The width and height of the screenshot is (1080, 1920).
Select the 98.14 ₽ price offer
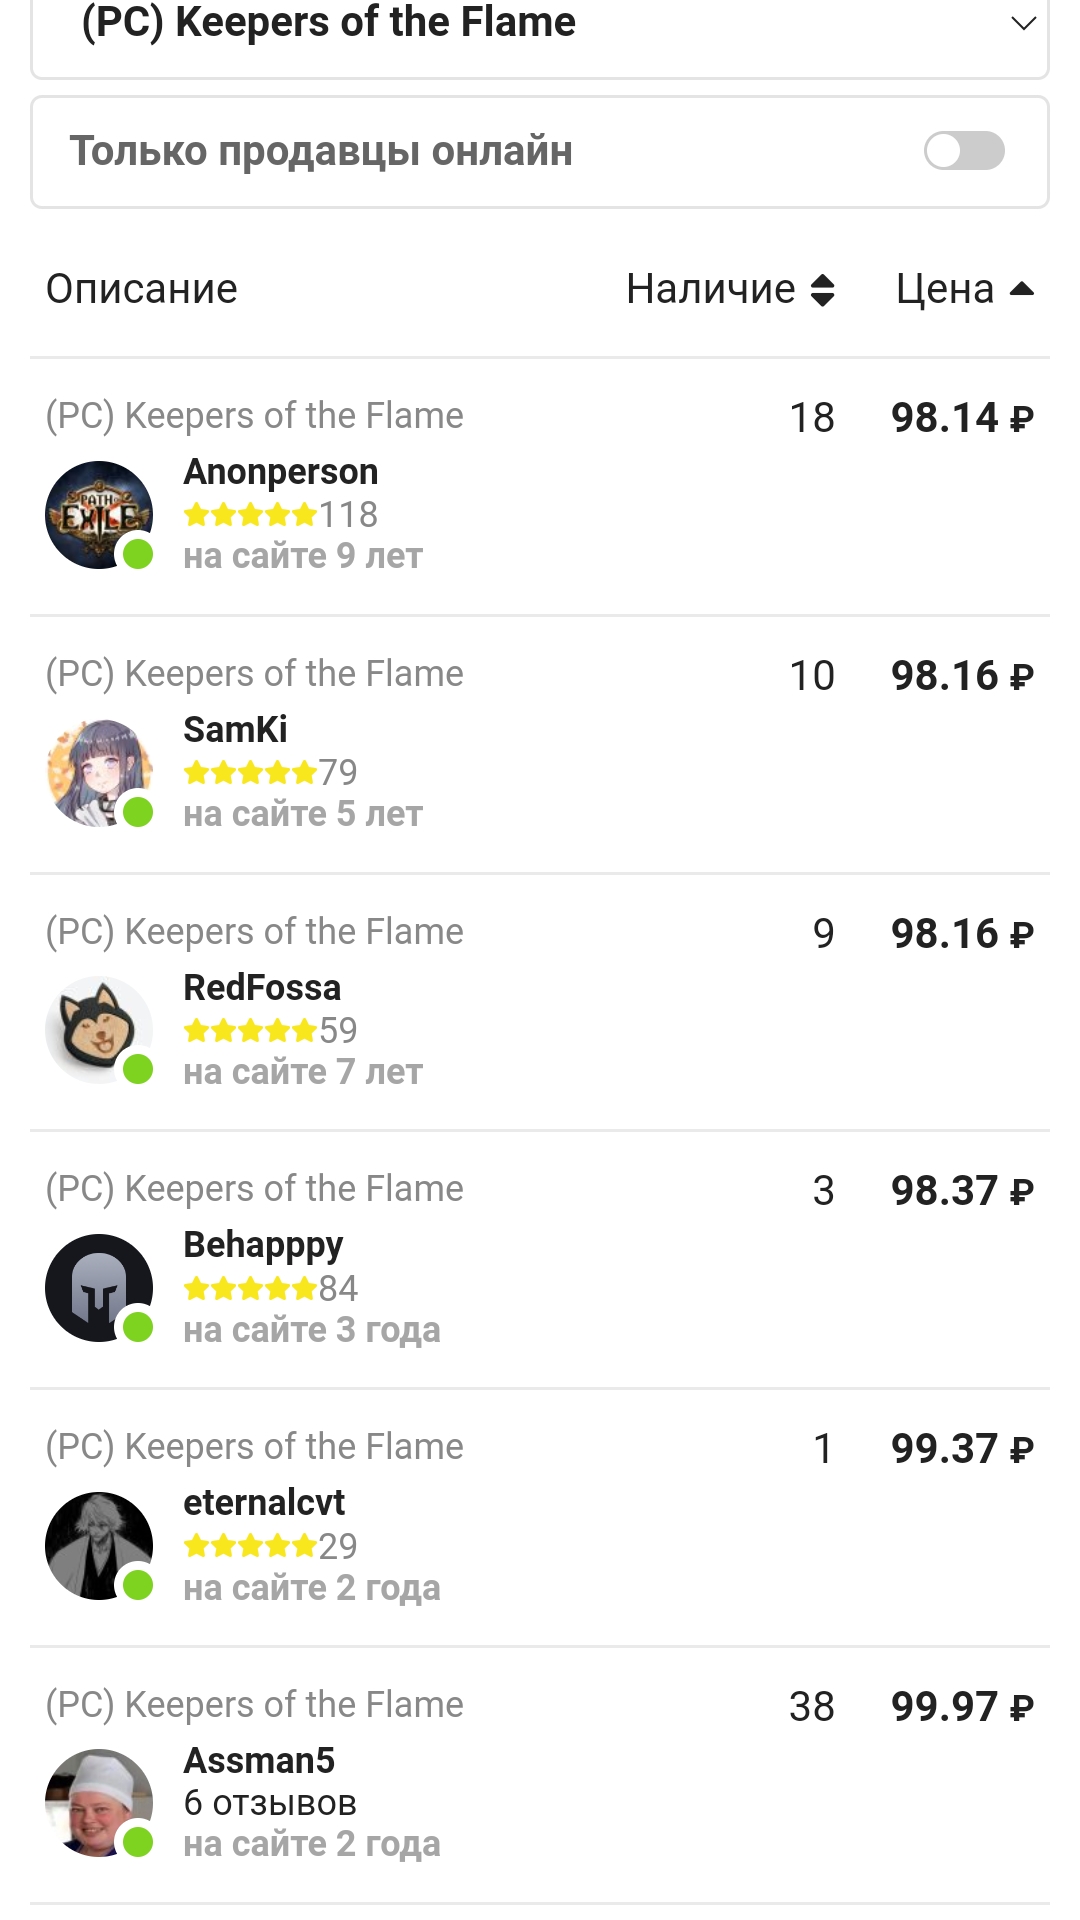pyautogui.click(x=961, y=418)
